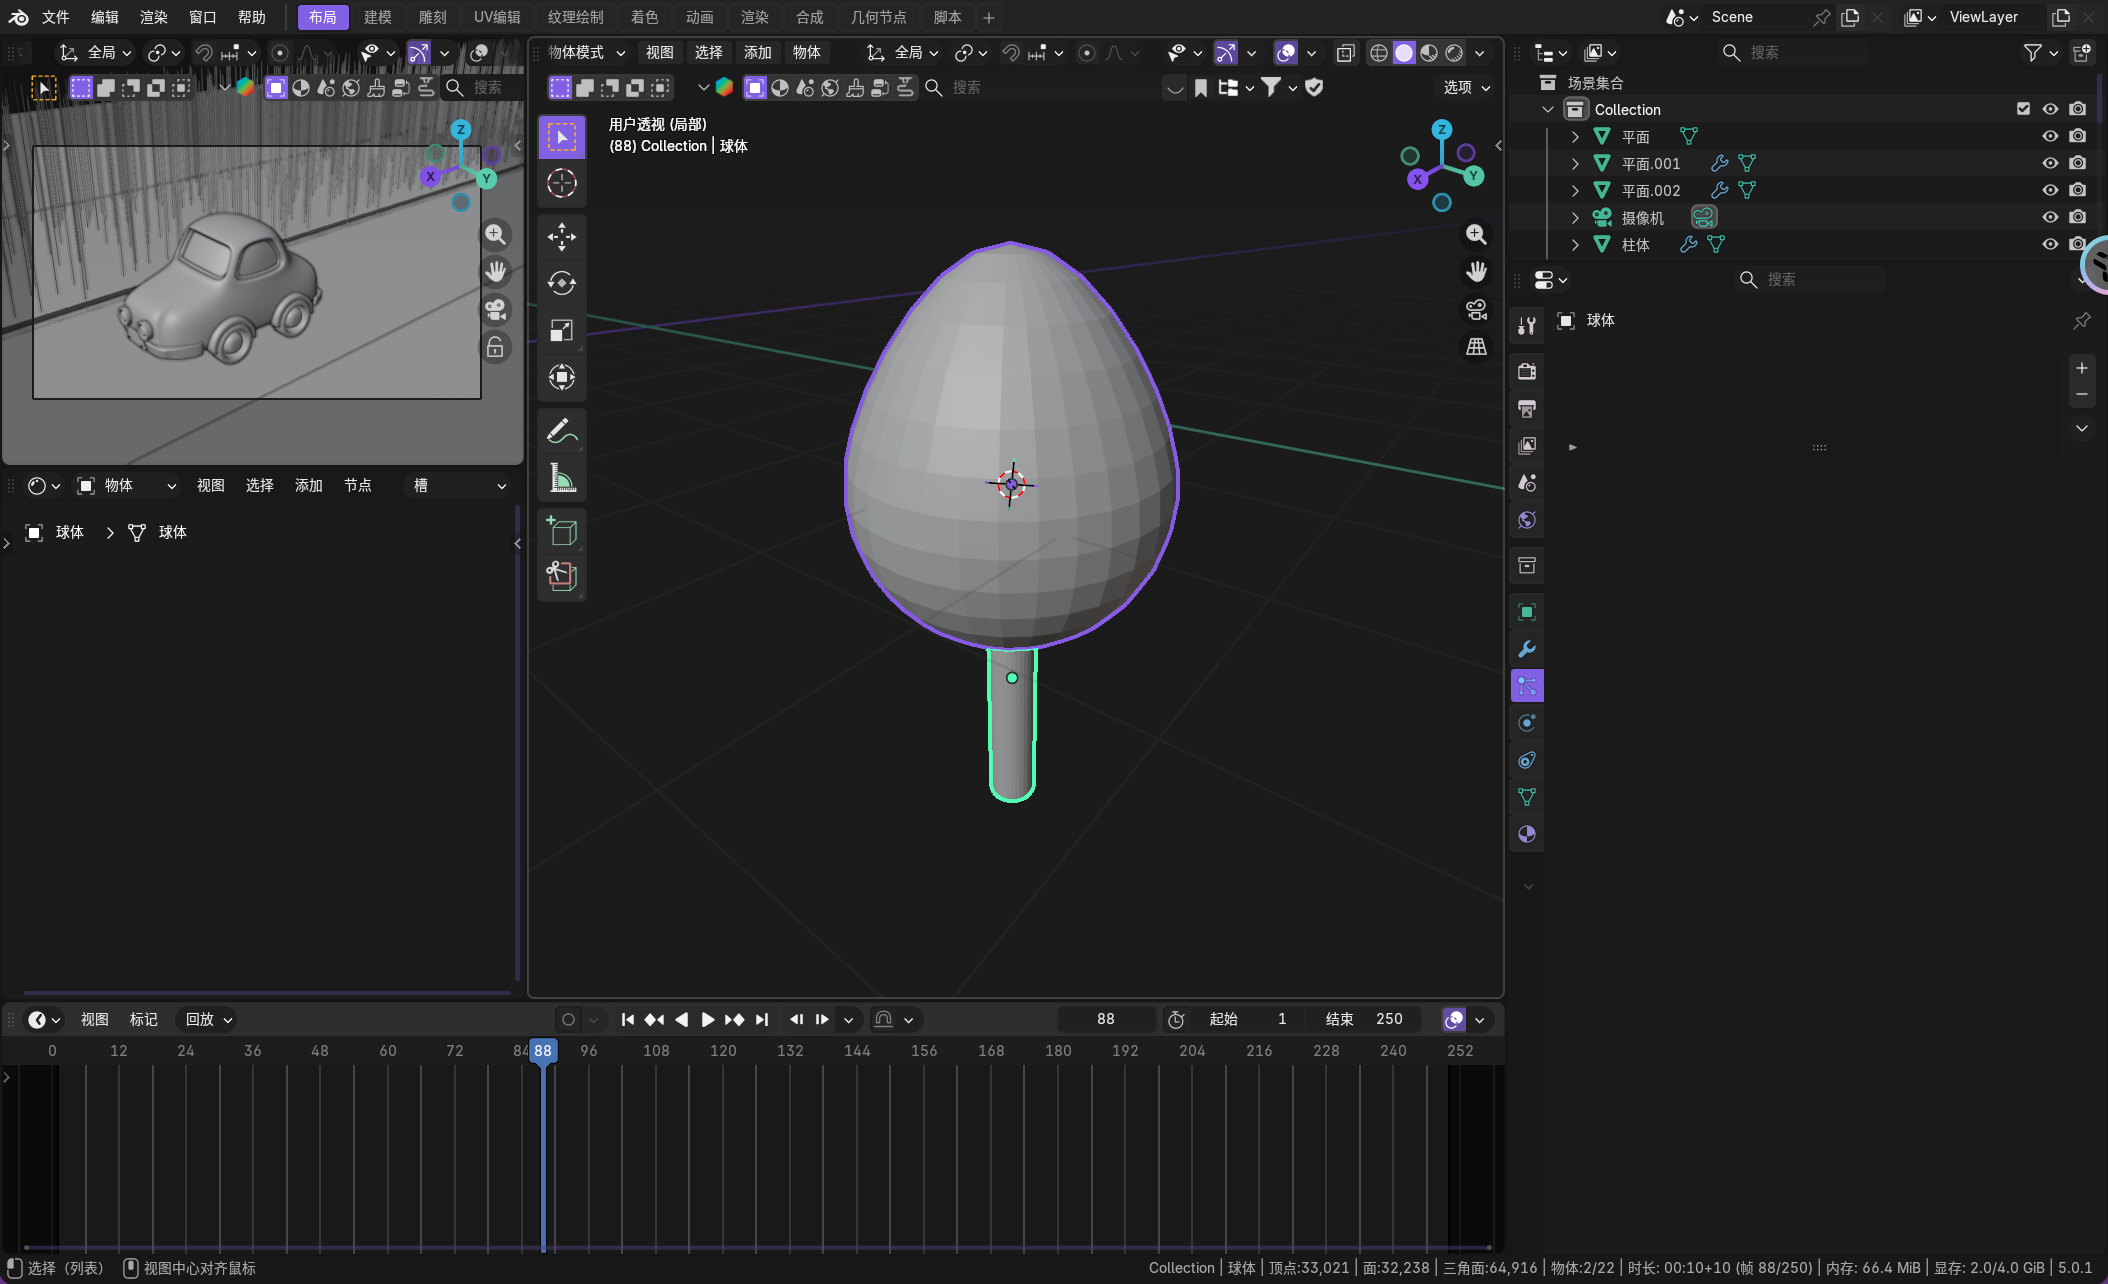
Task: Activate the Annotate pencil tool
Action: pyautogui.click(x=561, y=431)
